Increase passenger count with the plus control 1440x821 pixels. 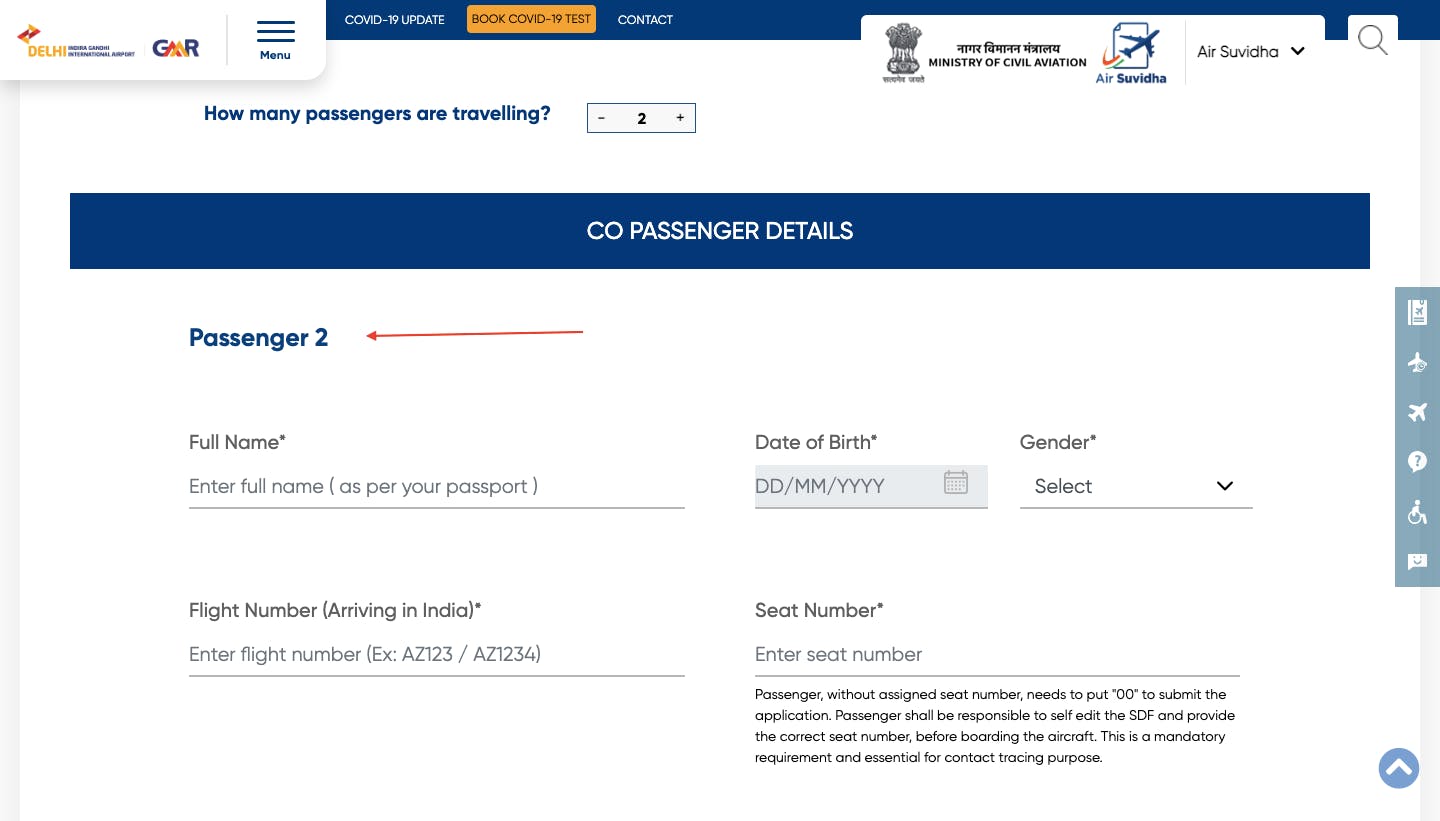click(x=680, y=118)
